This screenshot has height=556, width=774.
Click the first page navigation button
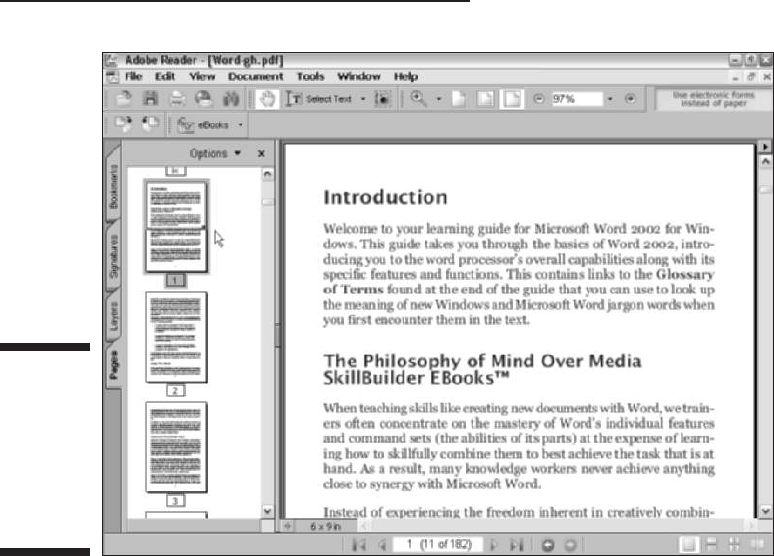point(359,545)
